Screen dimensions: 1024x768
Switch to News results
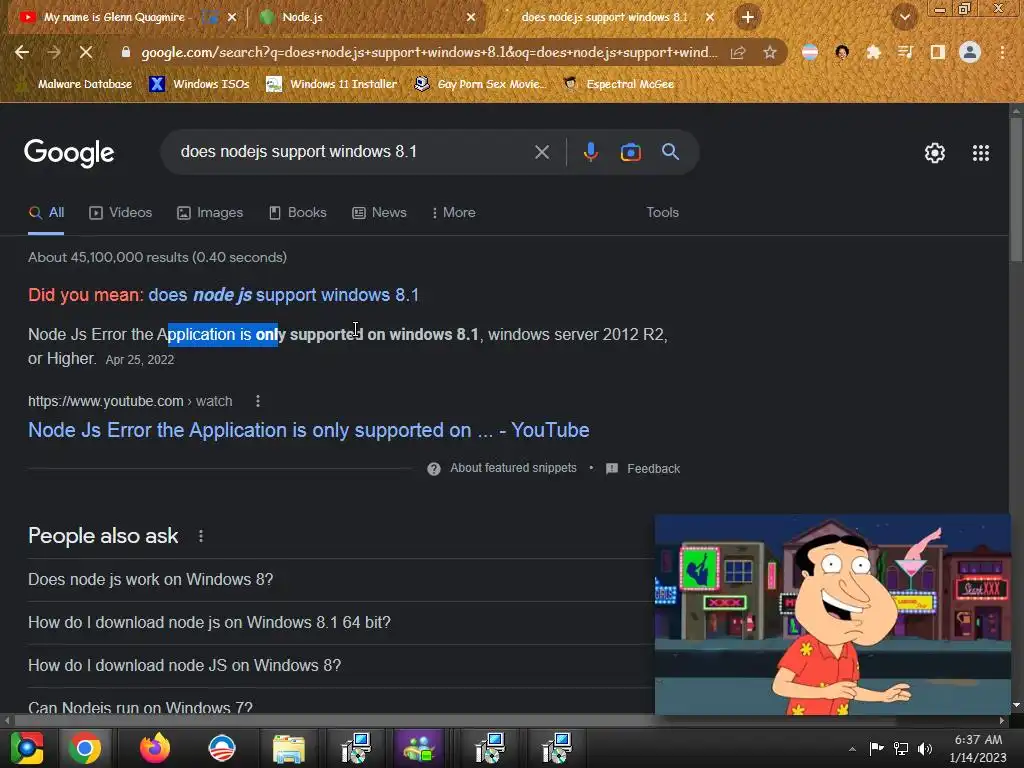pos(379,212)
